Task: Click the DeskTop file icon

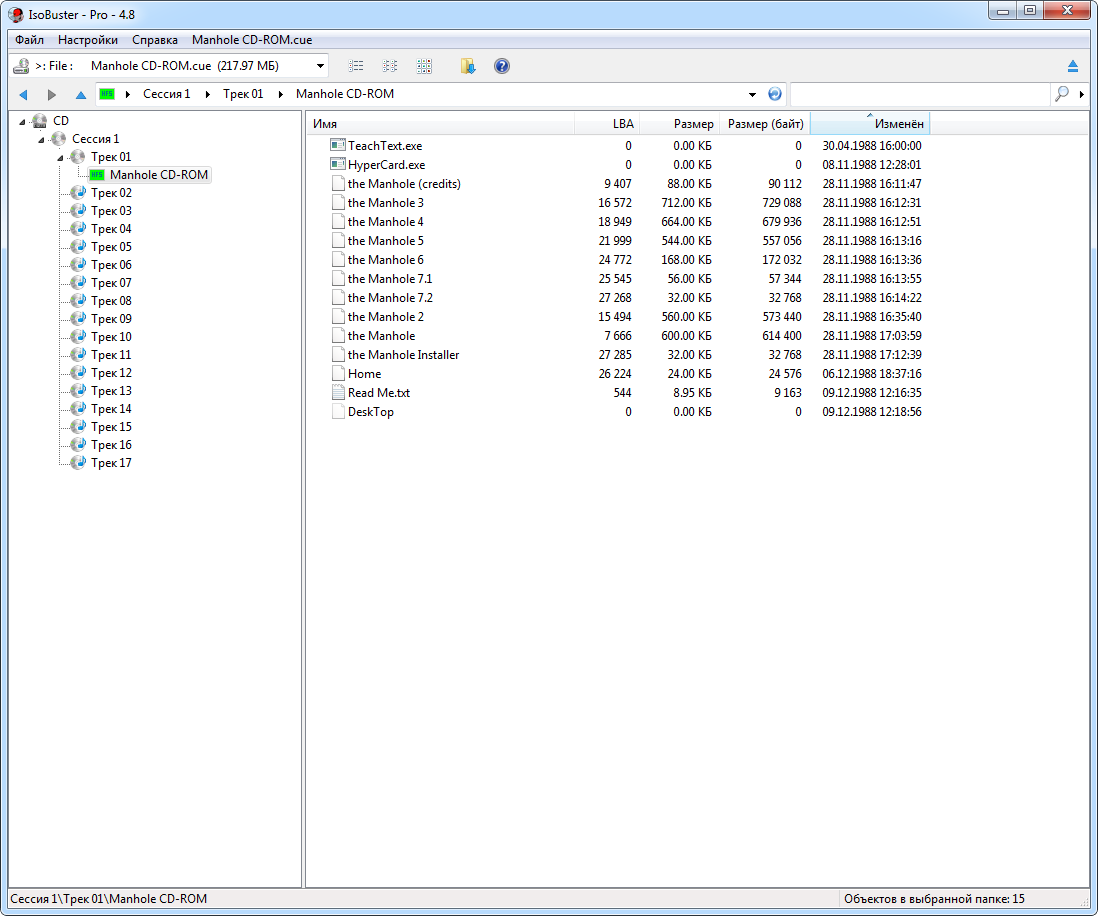Action: coord(338,411)
